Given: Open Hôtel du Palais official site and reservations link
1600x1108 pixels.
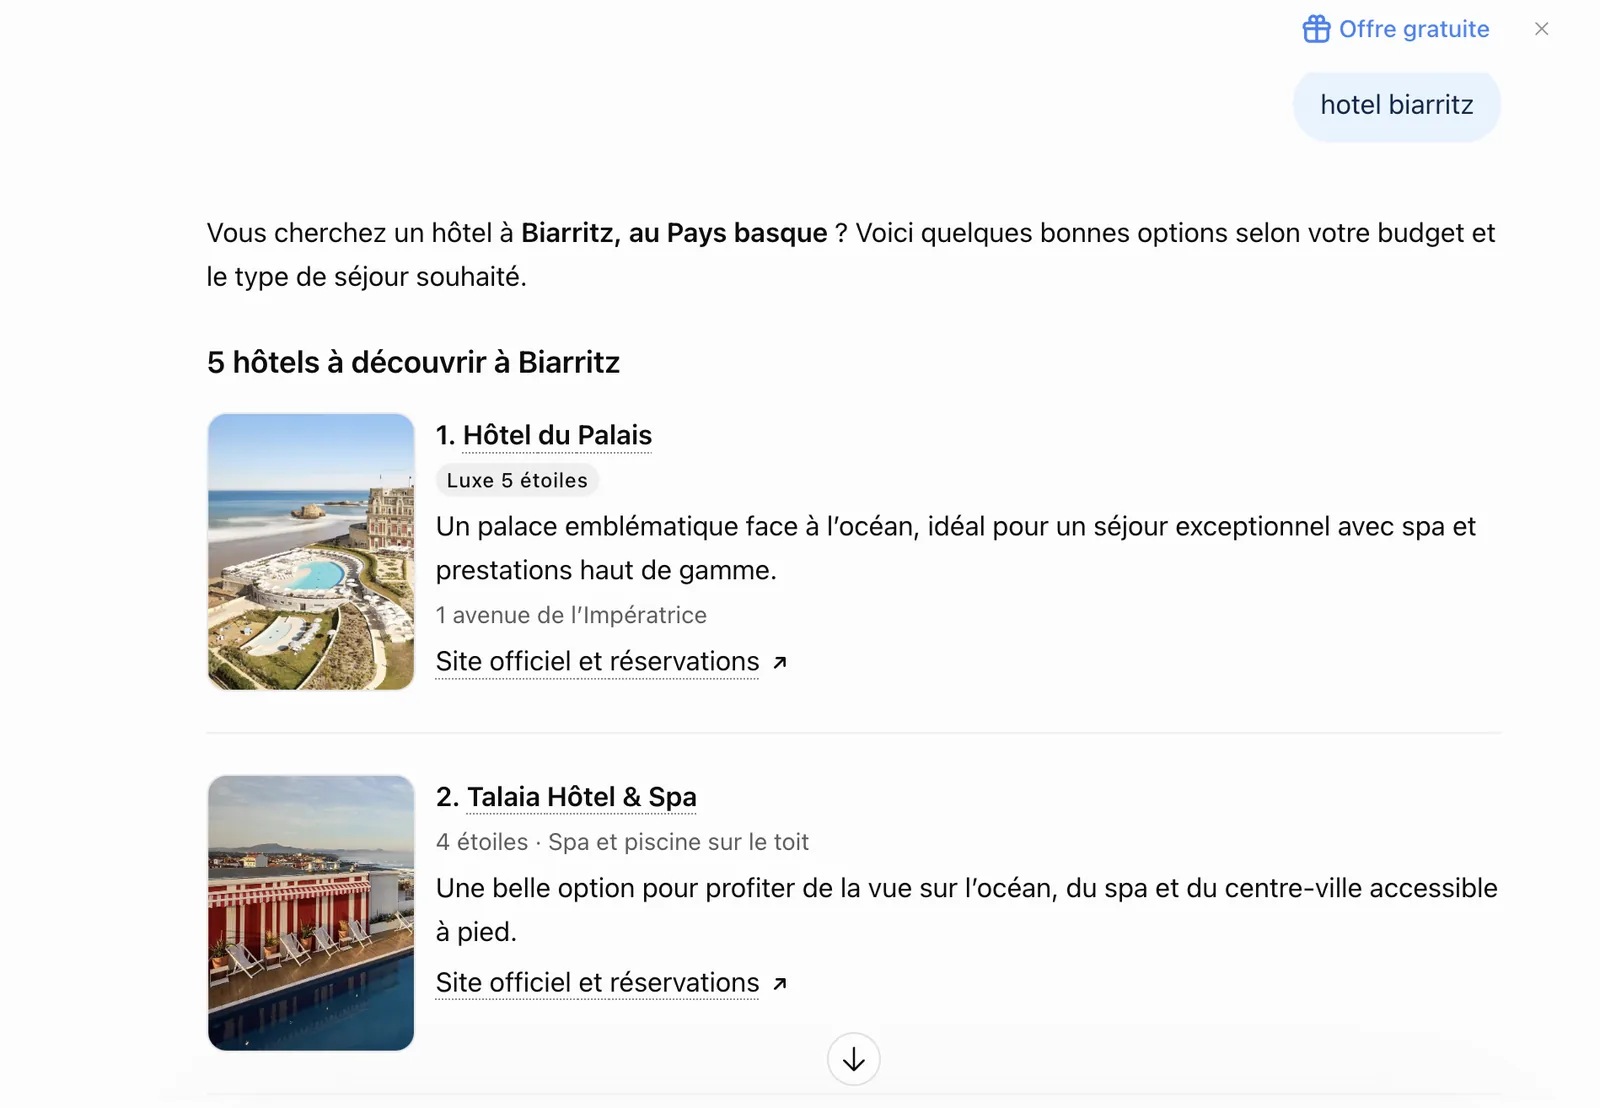Looking at the screenshot, I should 598,661.
